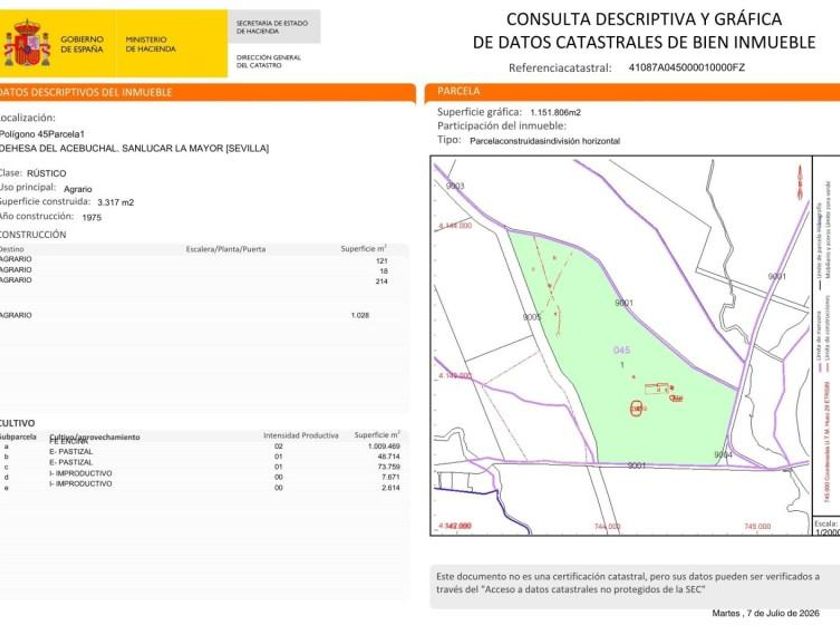This screenshot has height=630, width=840.
Task: Click graphic surface value '1.151.806m2'
Action: click(x=556, y=112)
